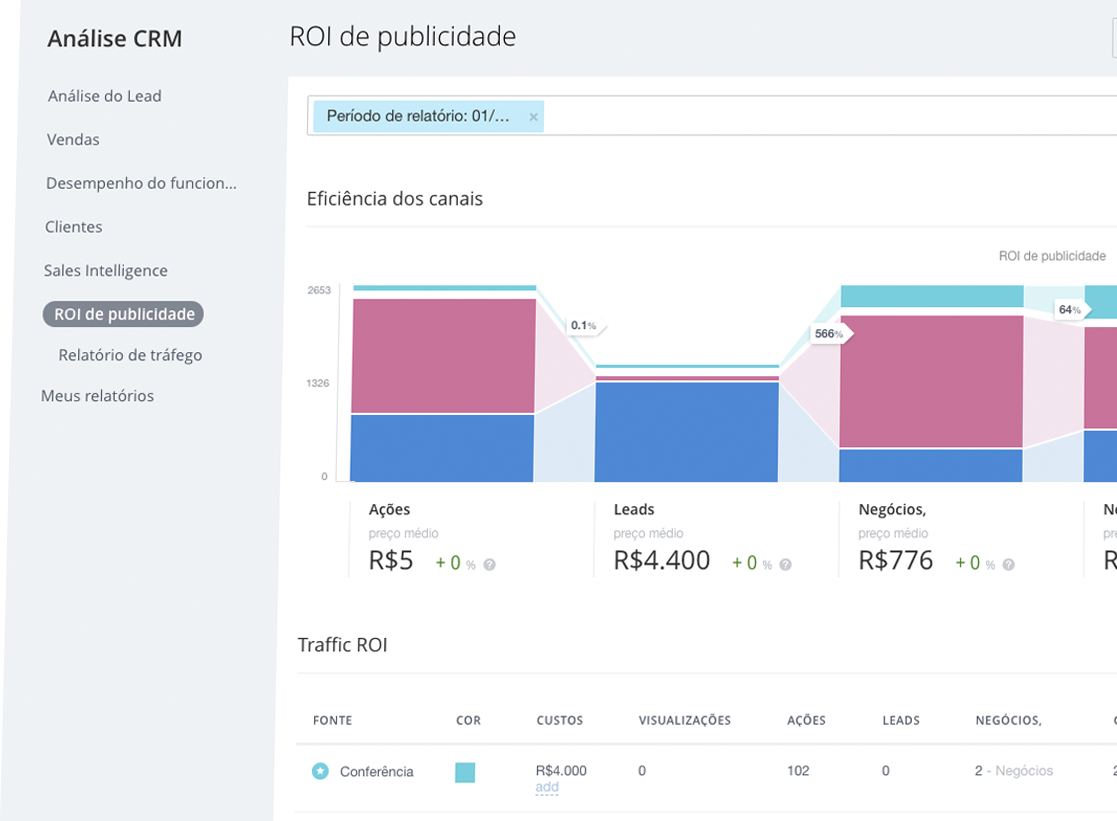
Task: Click the 0.1% conversion badge in chart
Action: [x=583, y=326]
